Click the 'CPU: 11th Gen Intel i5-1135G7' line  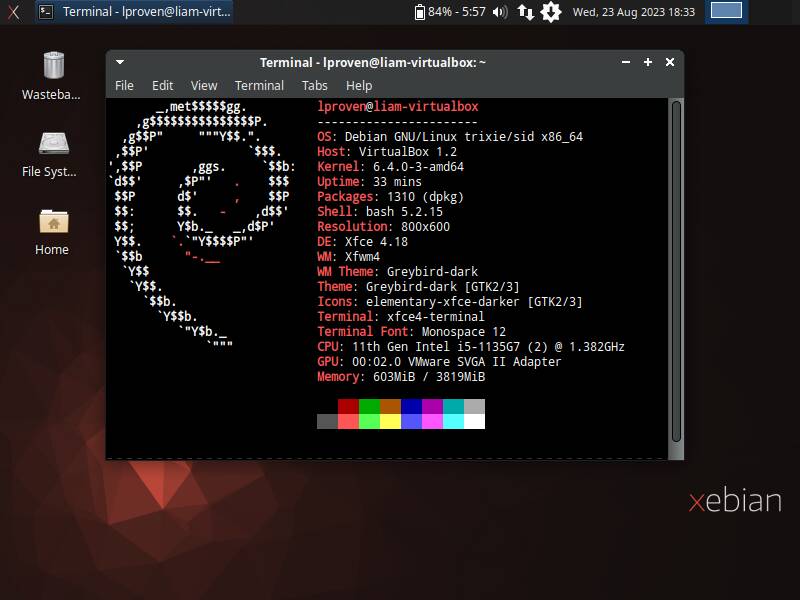(x=471, y=346)
